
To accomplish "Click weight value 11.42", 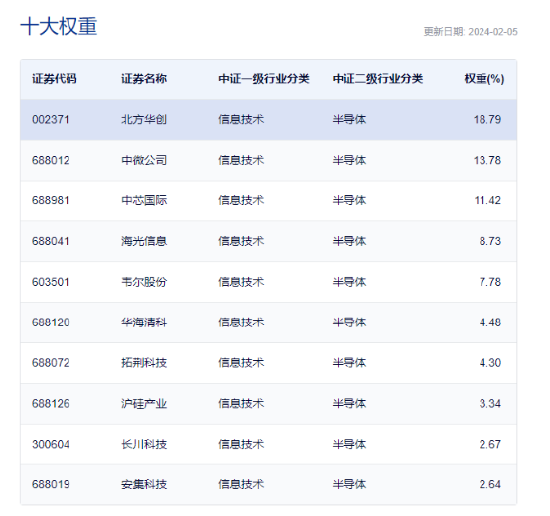I will [x=487, y=200].
